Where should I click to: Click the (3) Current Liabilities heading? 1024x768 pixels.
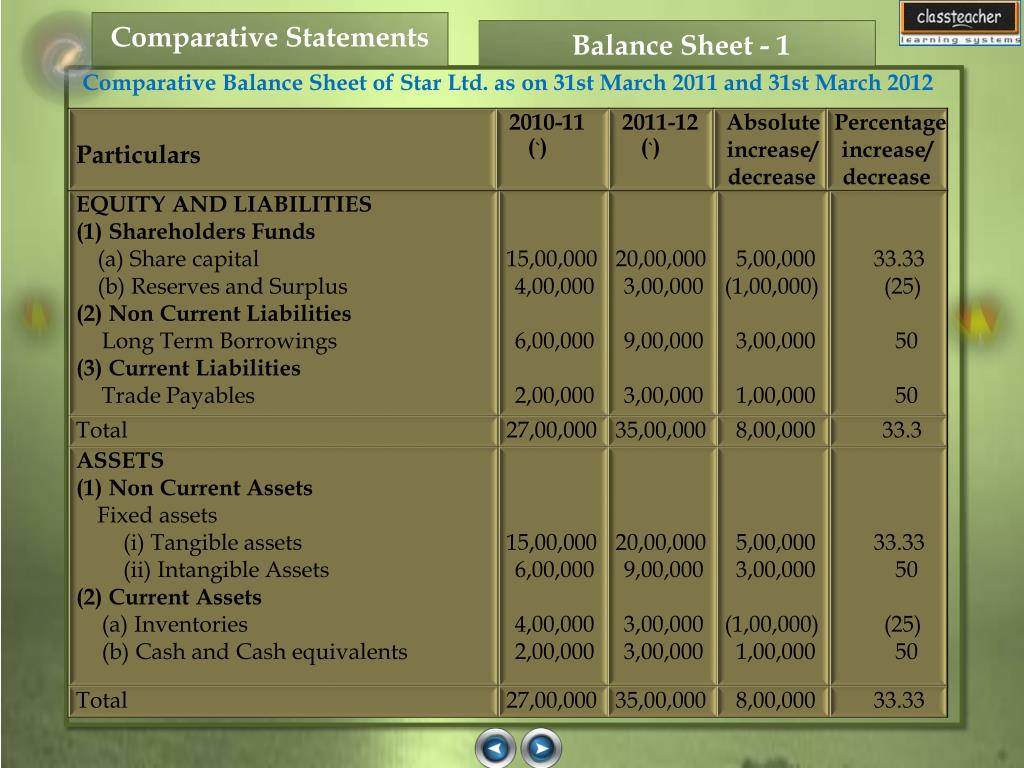coord(188,368)
